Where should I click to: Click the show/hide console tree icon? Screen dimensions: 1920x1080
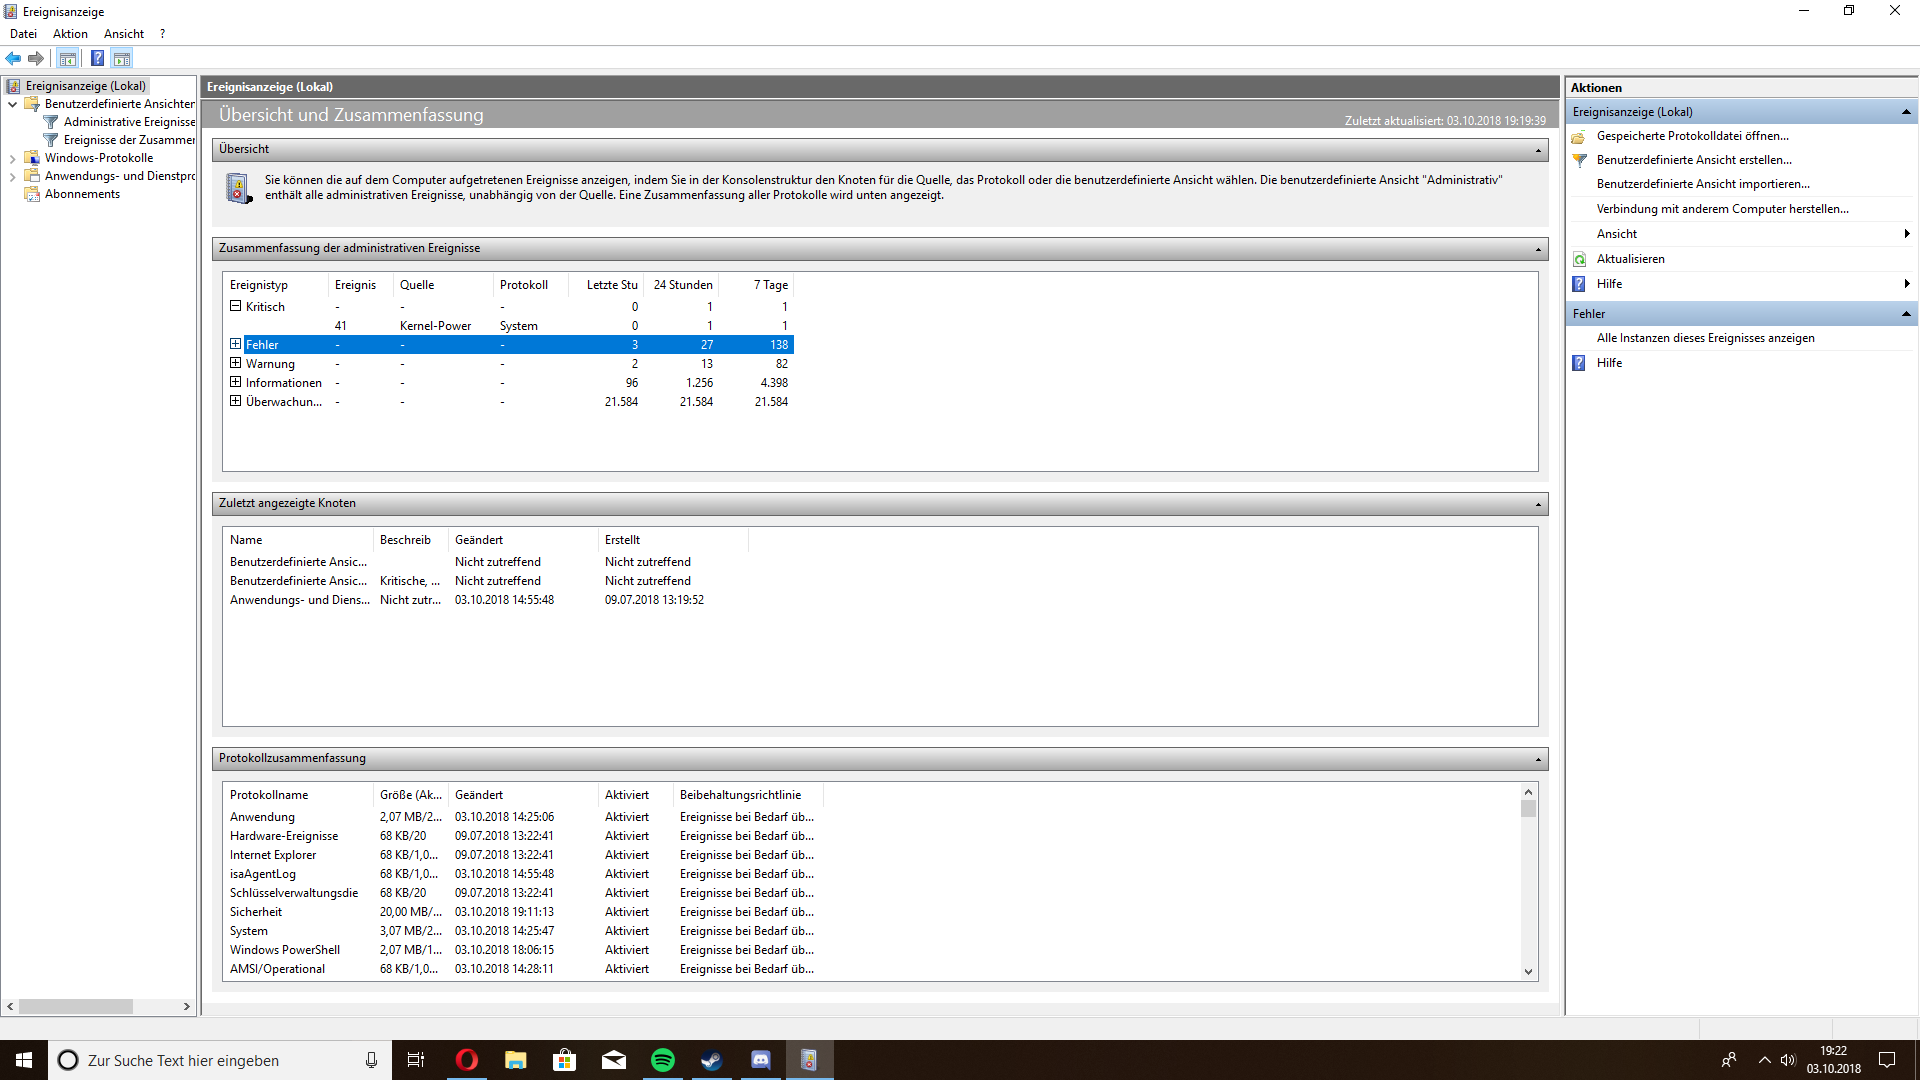pyautogui.click(x=67, y=58)
